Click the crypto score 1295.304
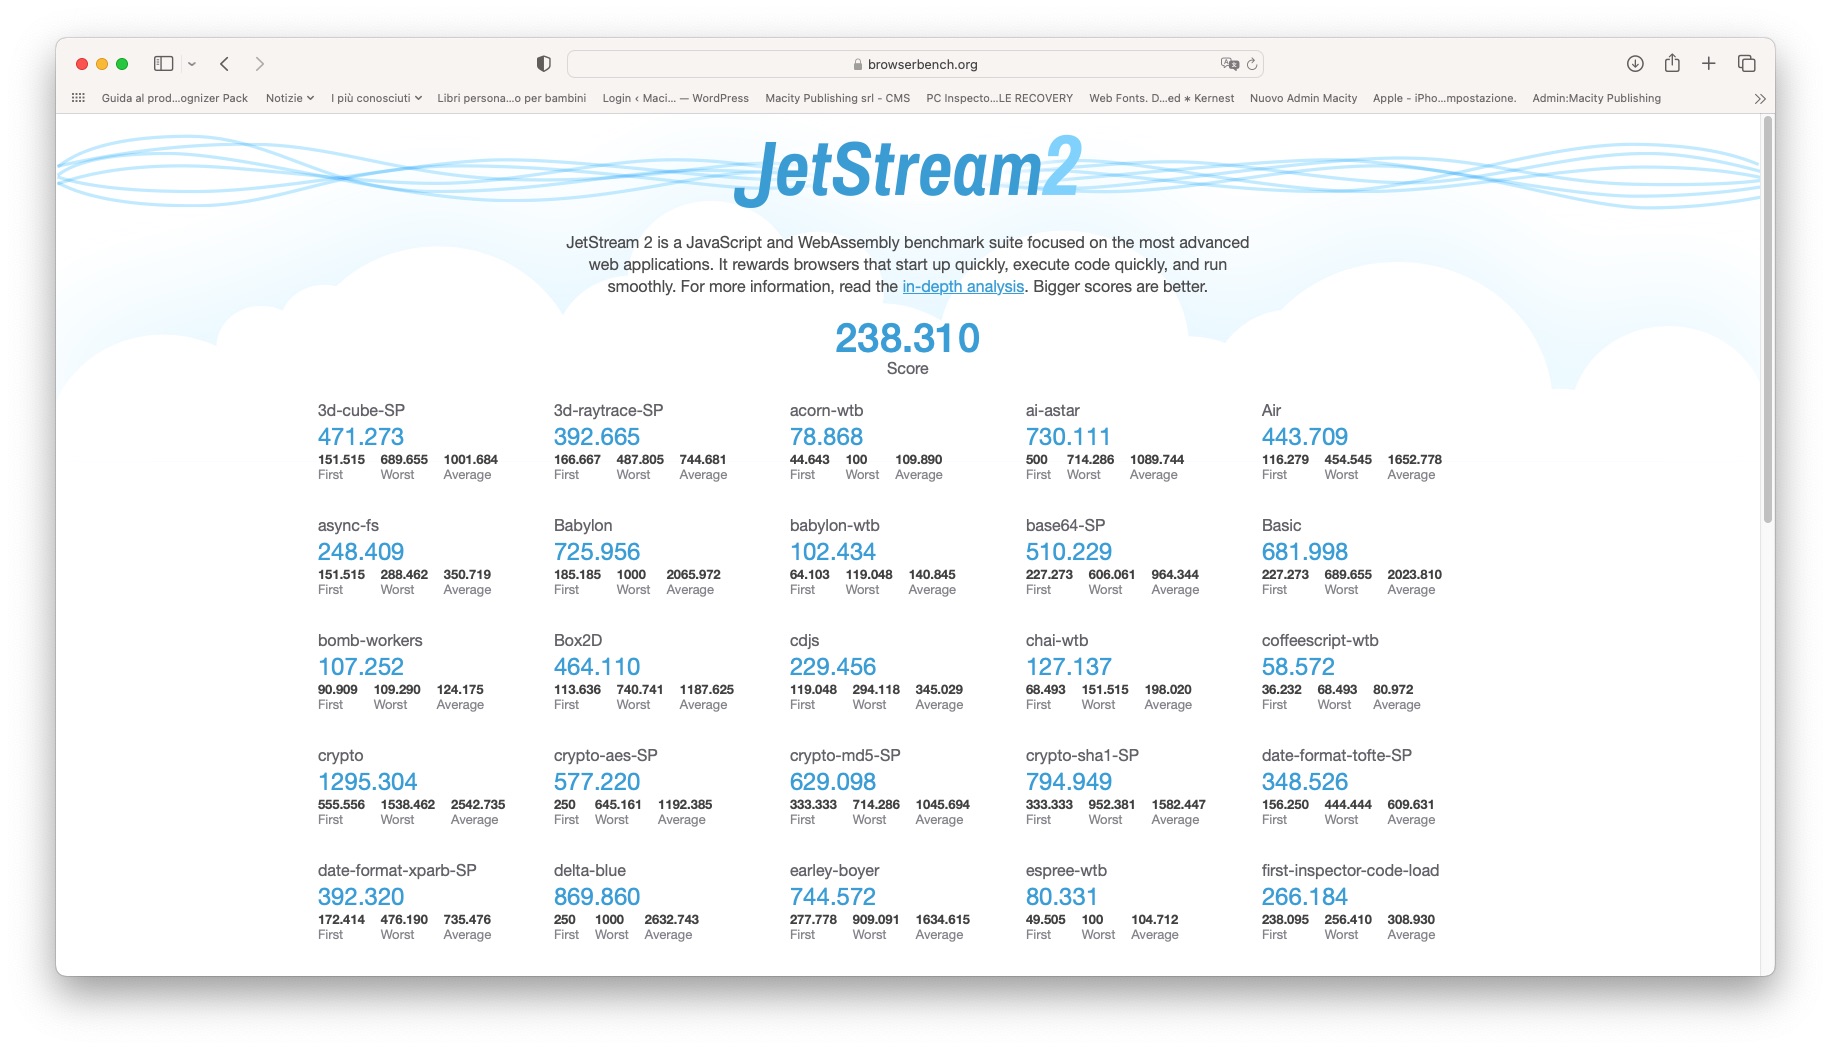 pyautogui.click(x=368, y=782)
